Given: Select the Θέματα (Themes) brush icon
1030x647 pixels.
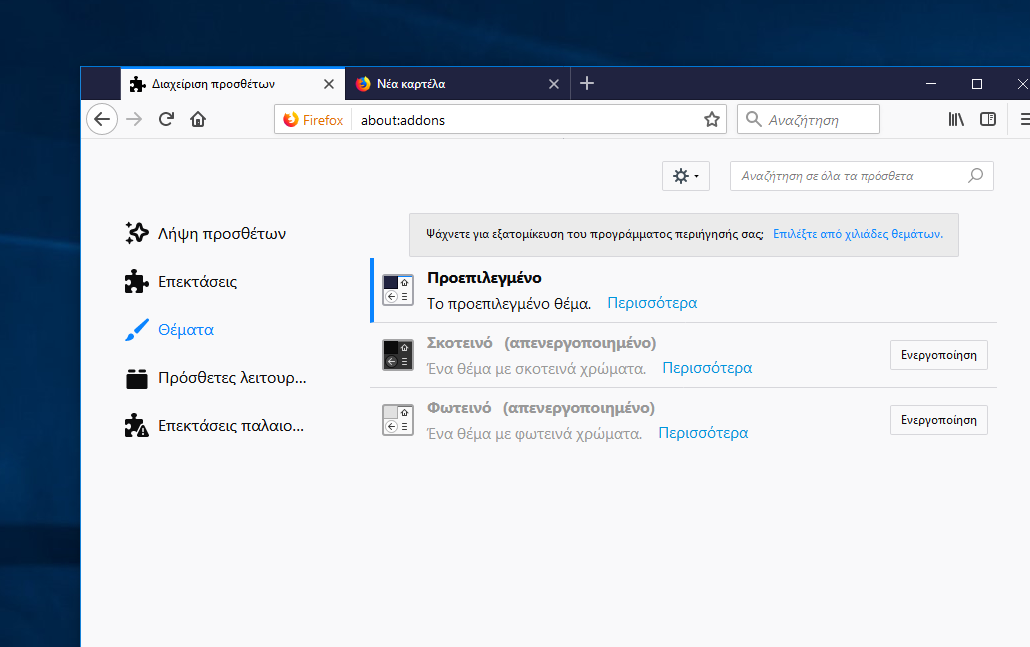Looking at the screenshot, I should coord(137,329).
